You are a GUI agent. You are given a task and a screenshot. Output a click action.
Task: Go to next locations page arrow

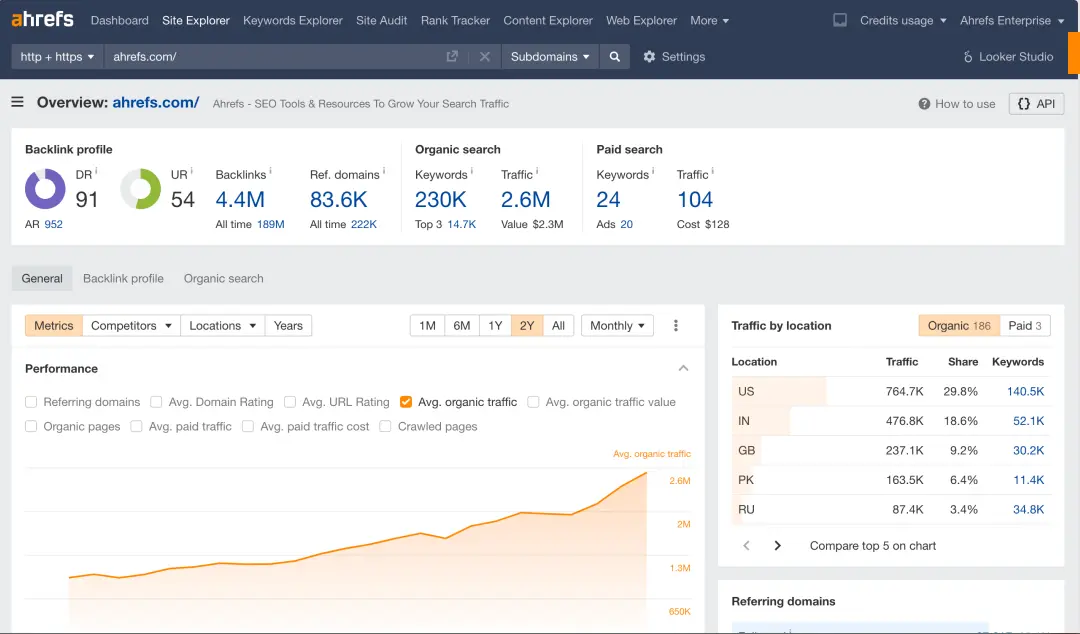click(x=778, y=545)
